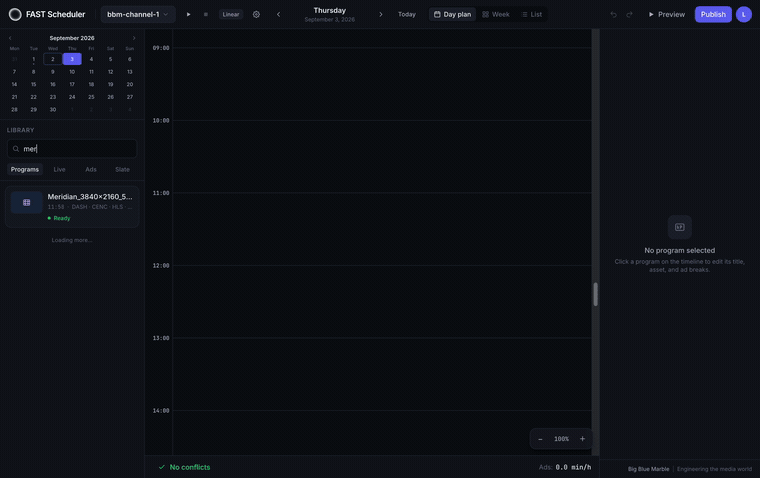
Task: Toggle the Linear mode badge
Action: click(231, 15)
